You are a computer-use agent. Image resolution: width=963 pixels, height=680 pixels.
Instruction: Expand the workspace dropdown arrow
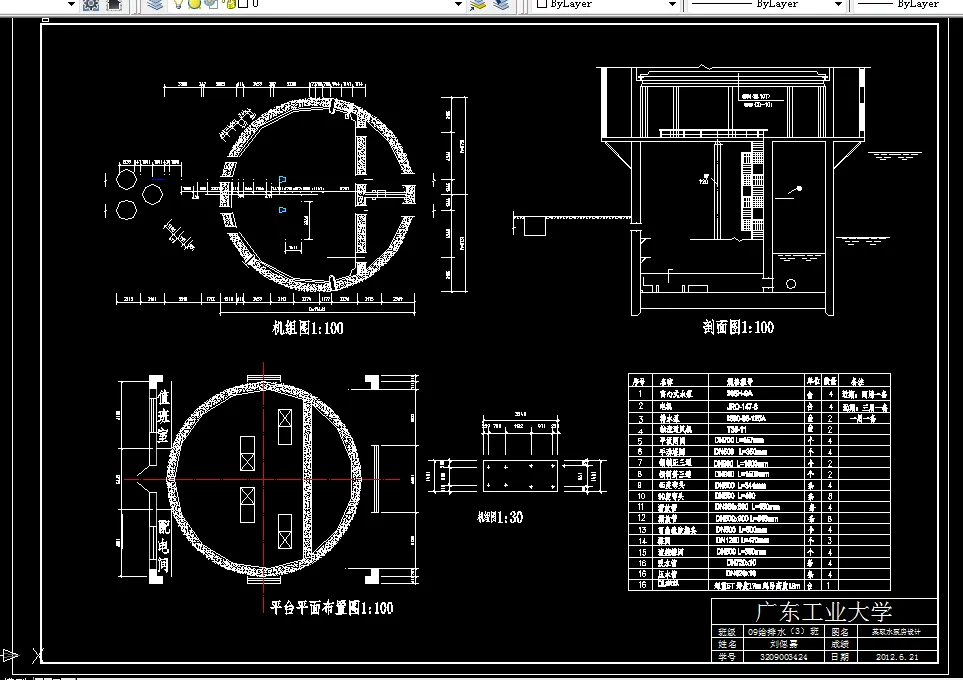pos(71,4)
